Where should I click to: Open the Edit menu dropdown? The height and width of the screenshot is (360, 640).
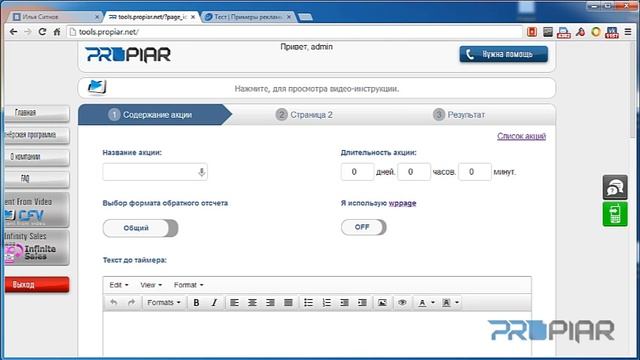coord(119,285)
